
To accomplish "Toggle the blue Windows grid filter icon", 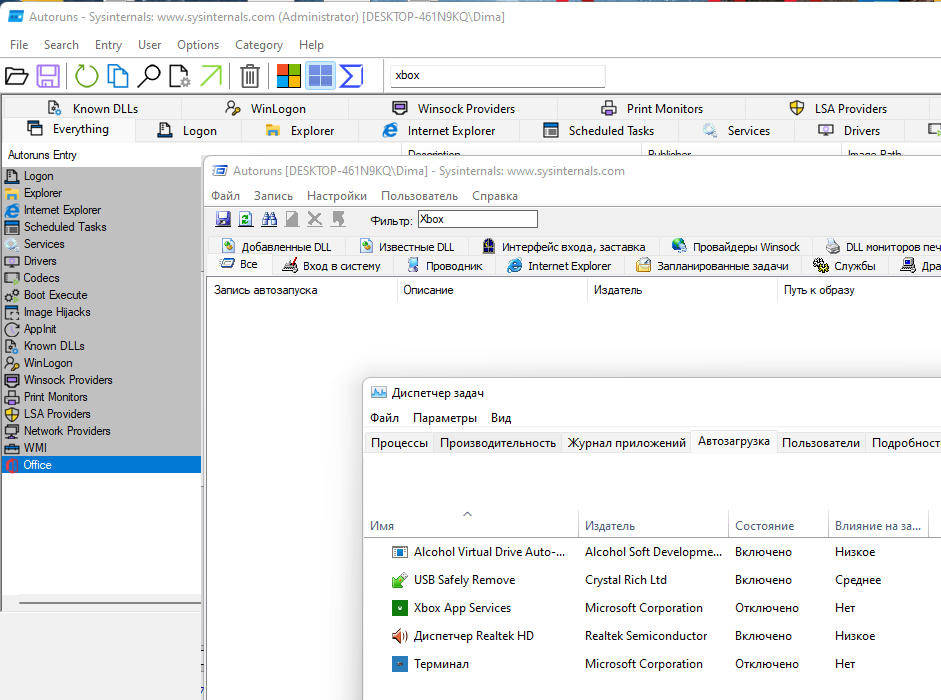I will pyautogui.click(x=320, y=76).
